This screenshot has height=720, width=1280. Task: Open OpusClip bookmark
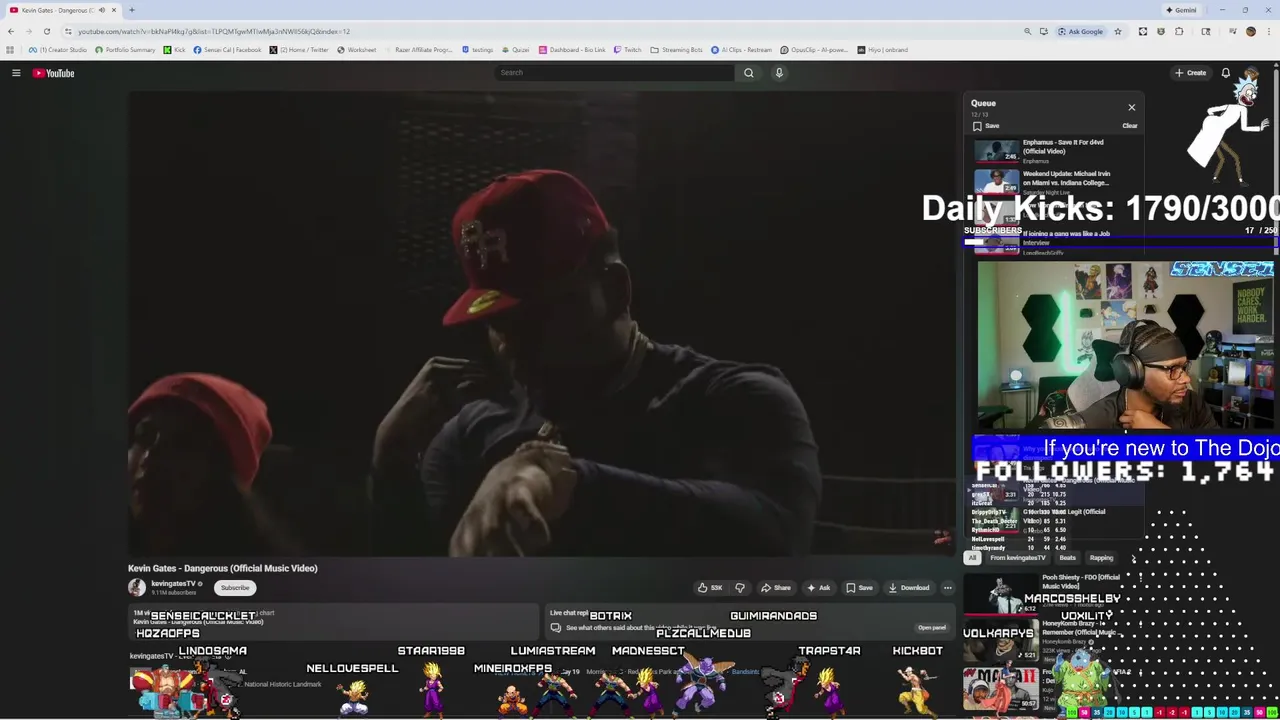813,50
